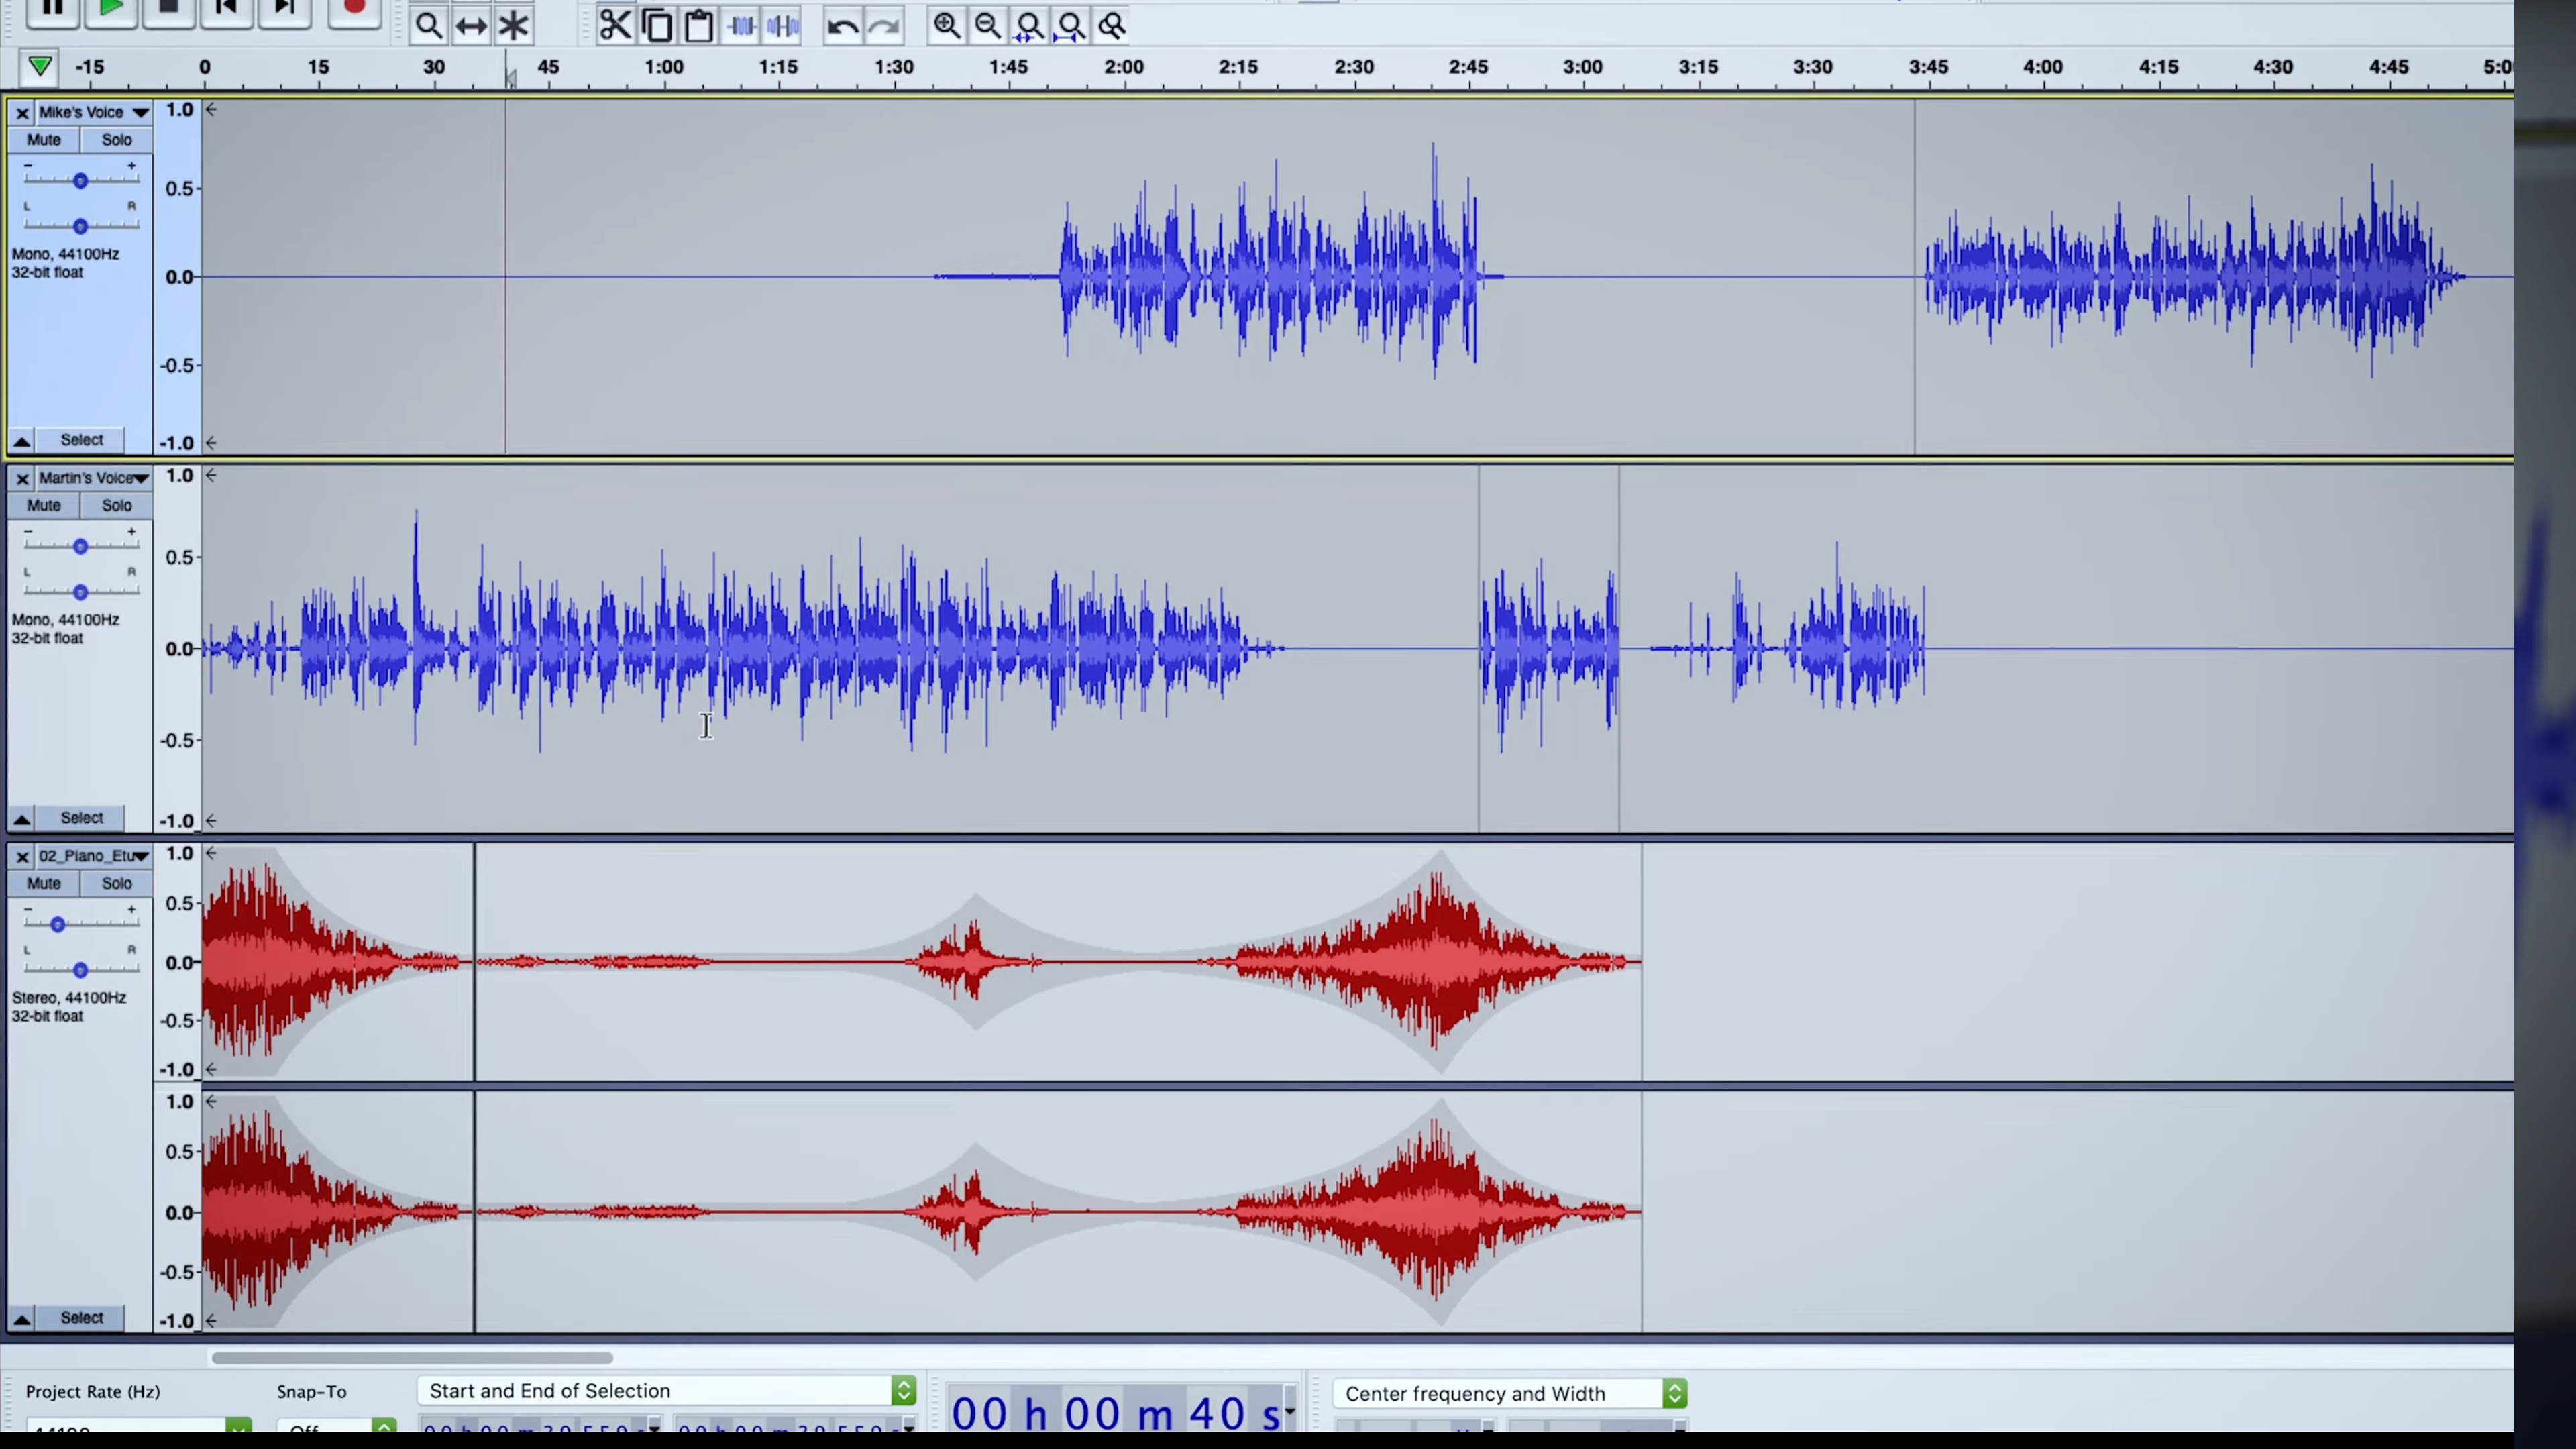
Task: Silence the selected audio
Action: pyautogui.click(x=783, y=26)
